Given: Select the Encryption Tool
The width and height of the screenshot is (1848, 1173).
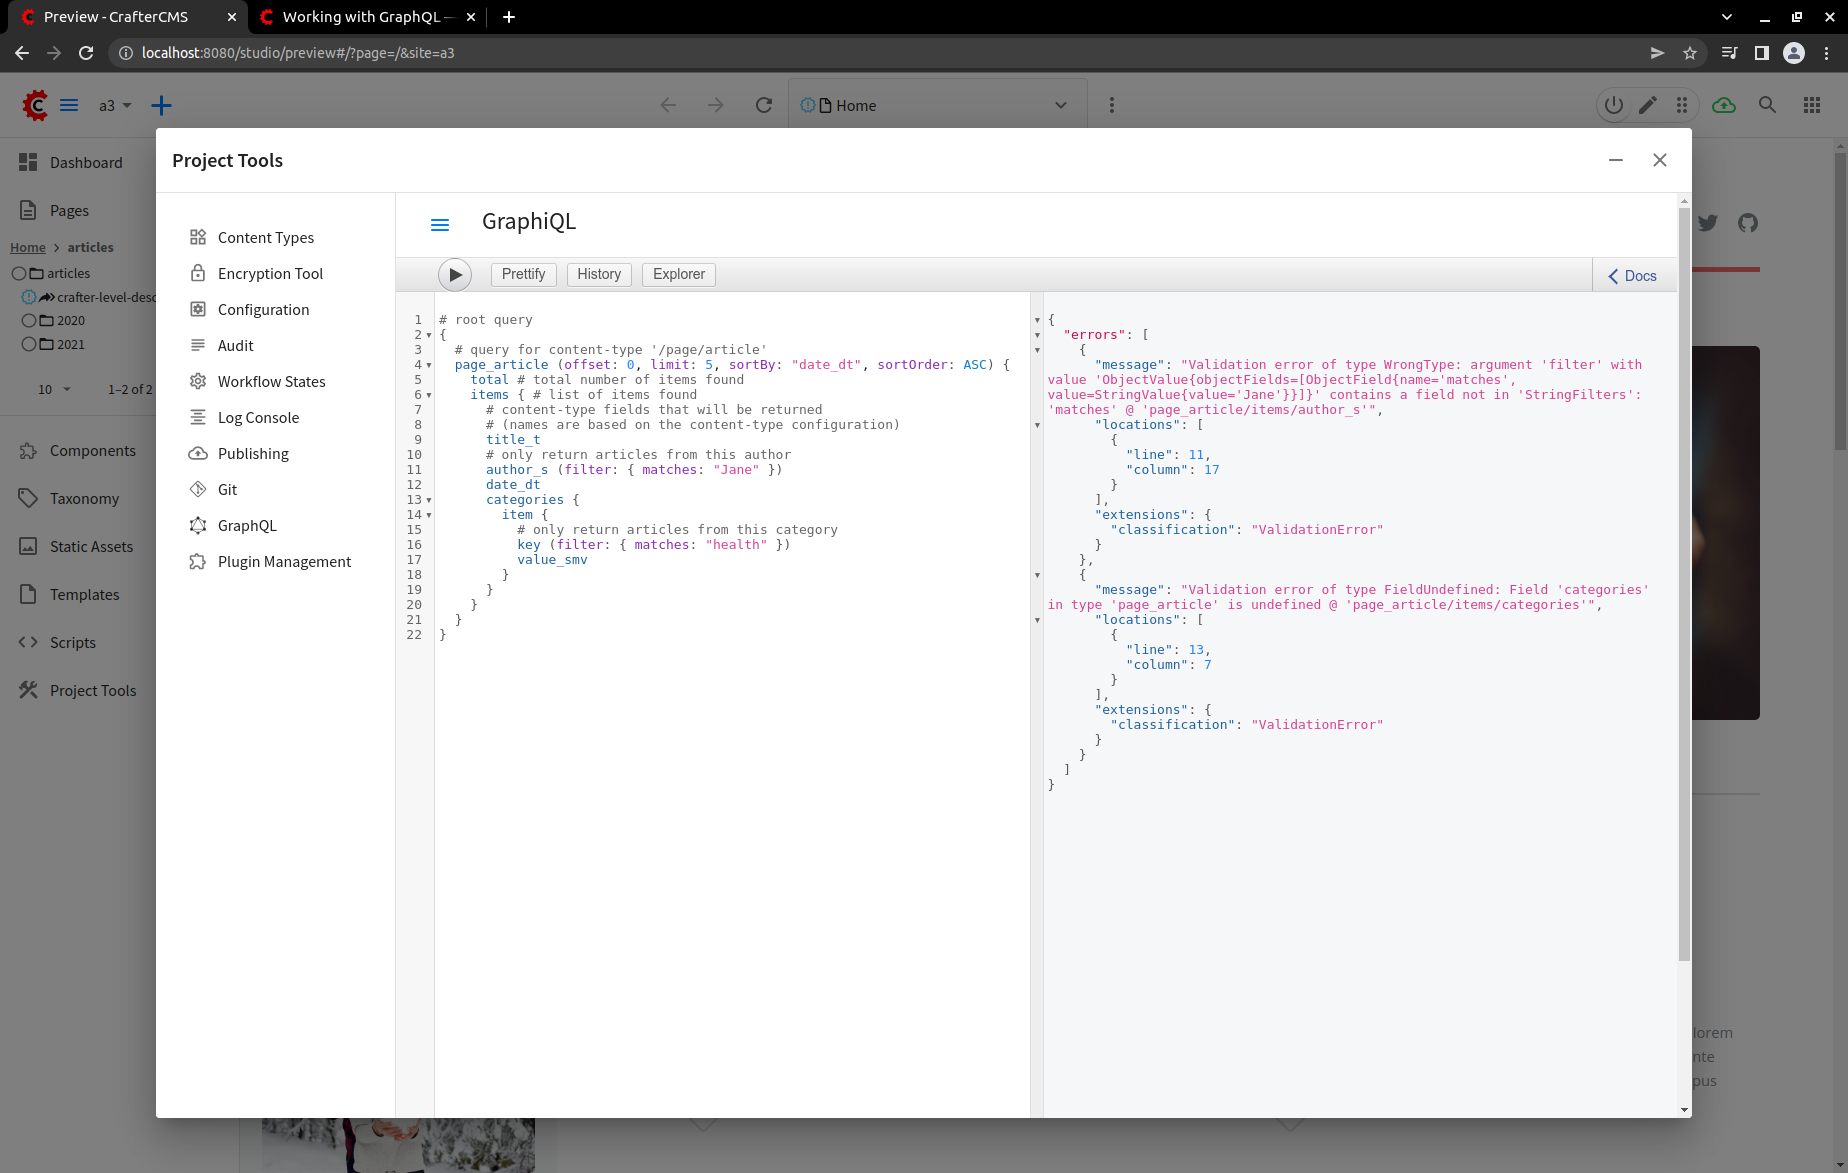Looking at the screenshot, I should [270, 273].
